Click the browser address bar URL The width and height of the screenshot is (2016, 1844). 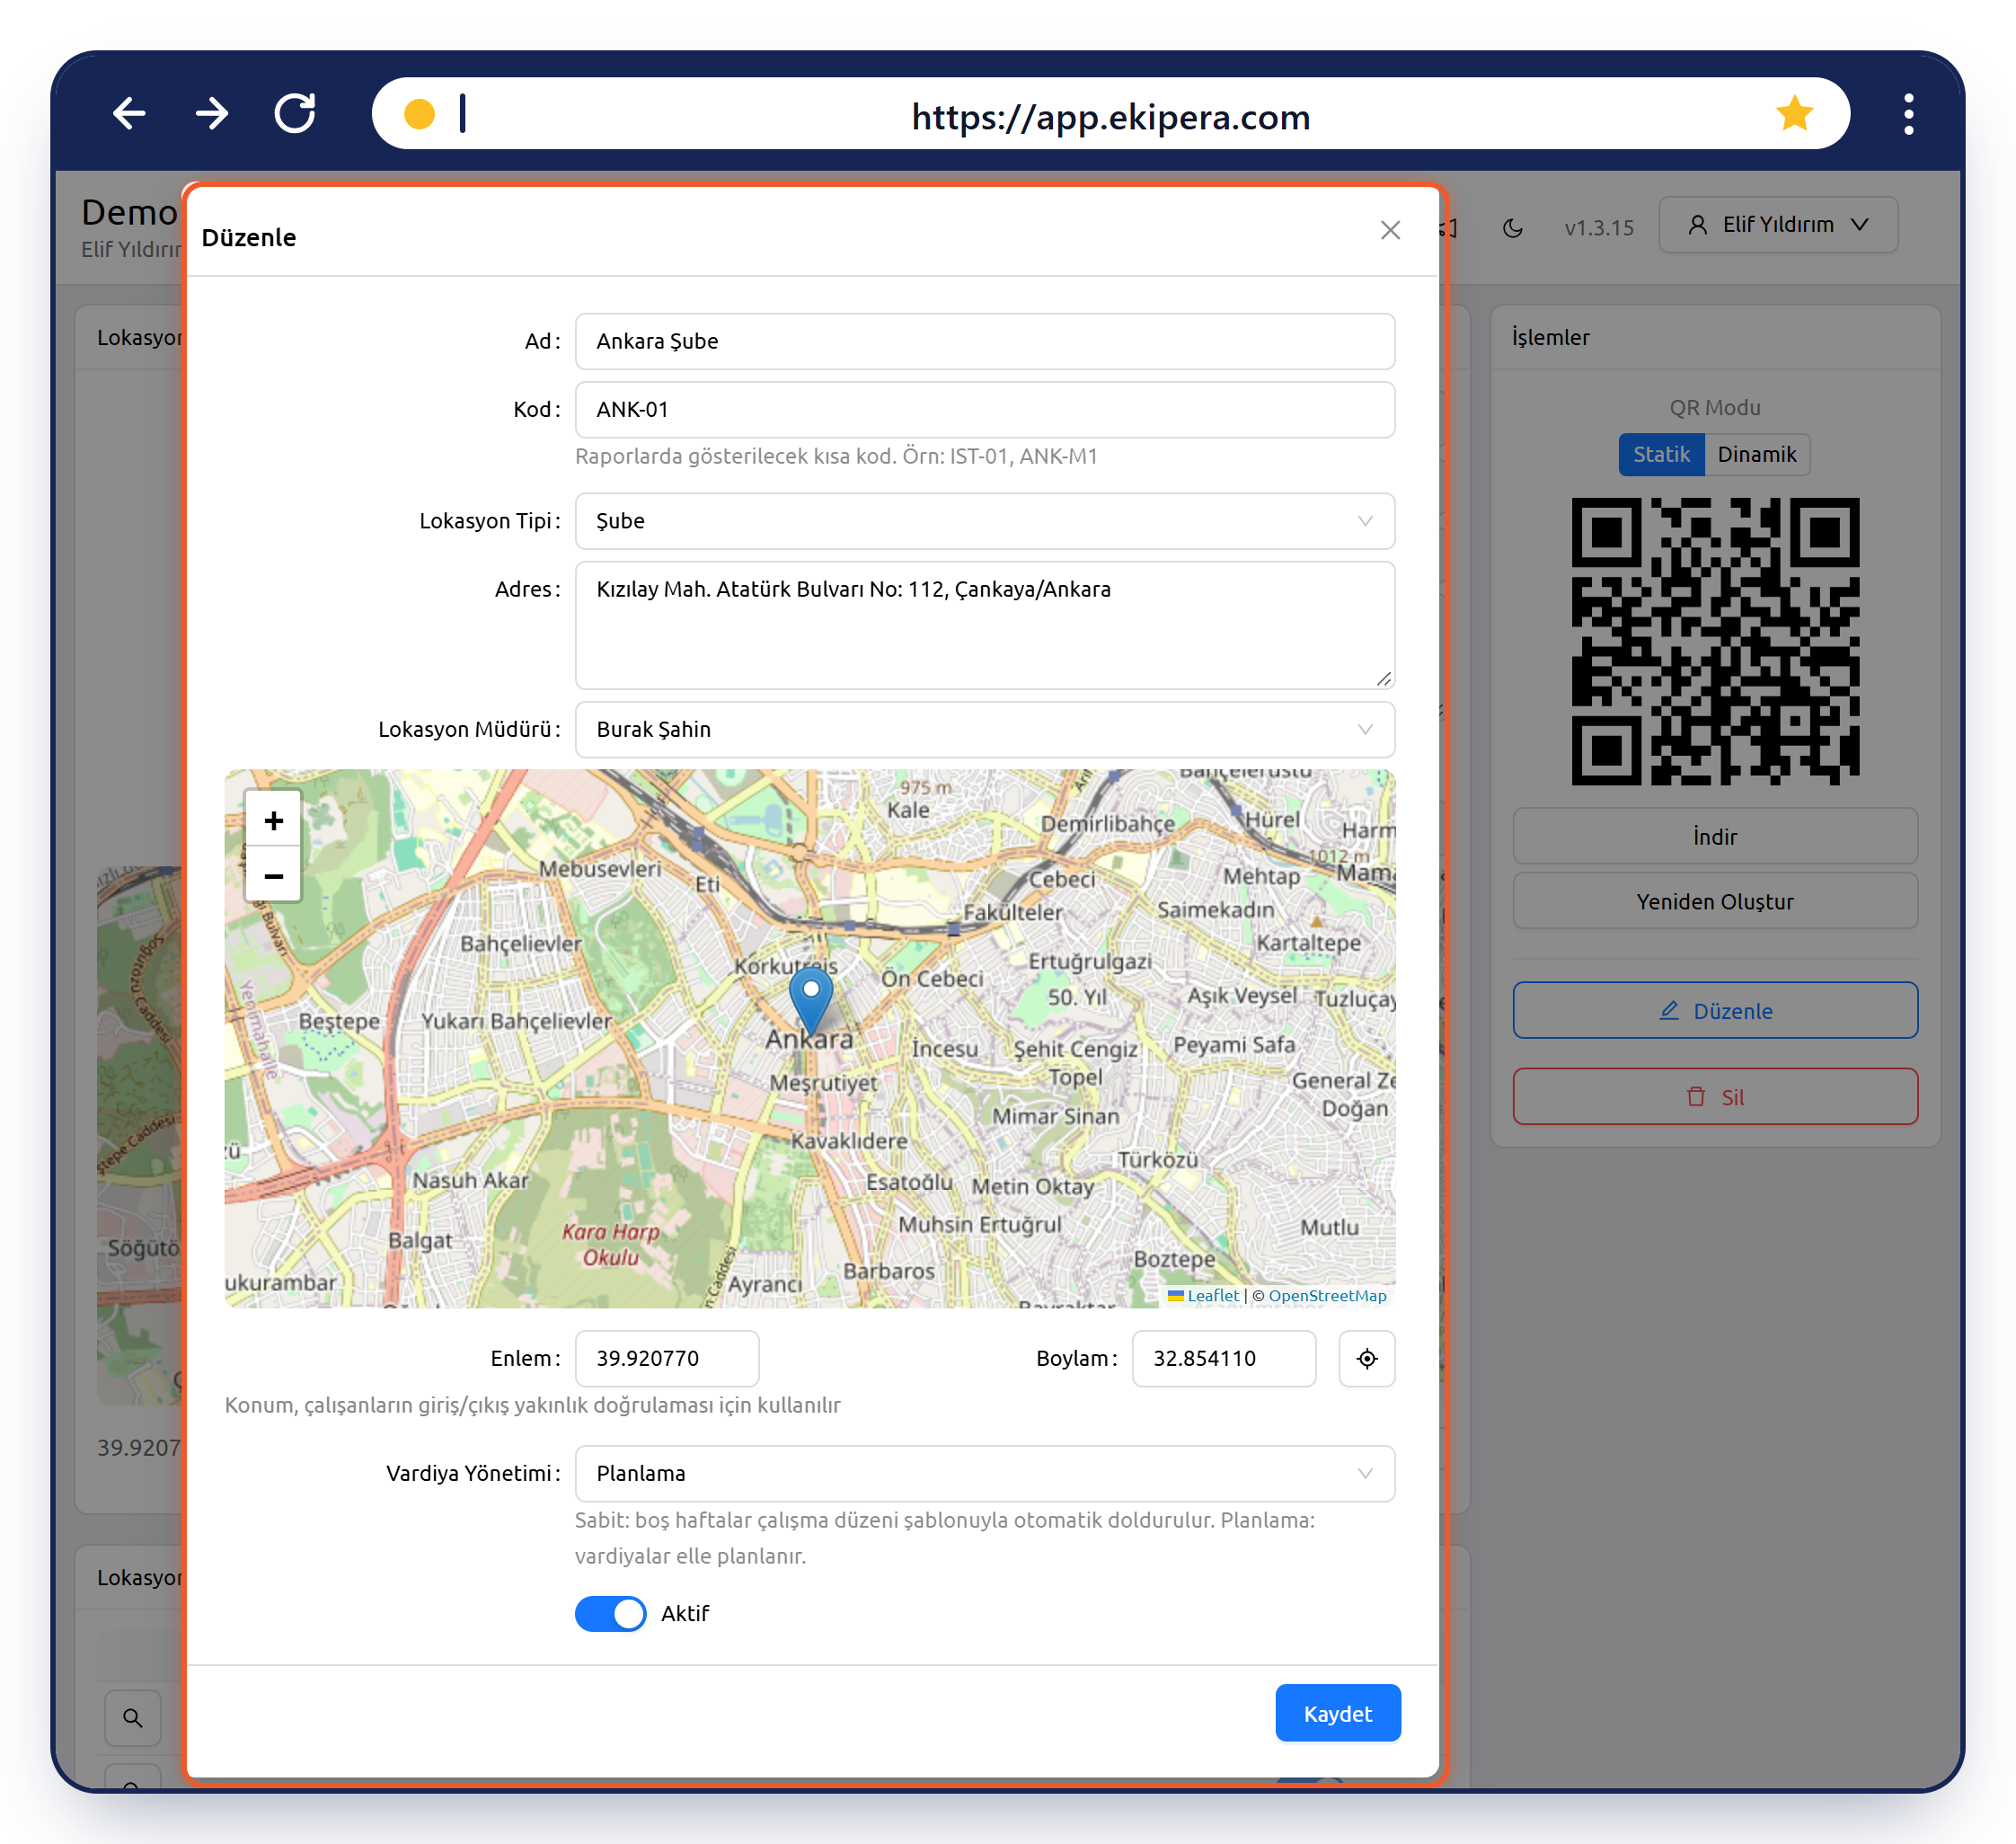click(1110, 117)
